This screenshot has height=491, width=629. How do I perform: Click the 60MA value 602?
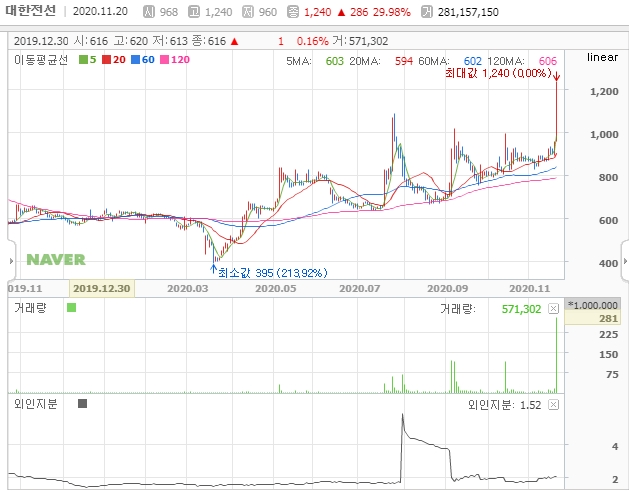coord(473,61)
